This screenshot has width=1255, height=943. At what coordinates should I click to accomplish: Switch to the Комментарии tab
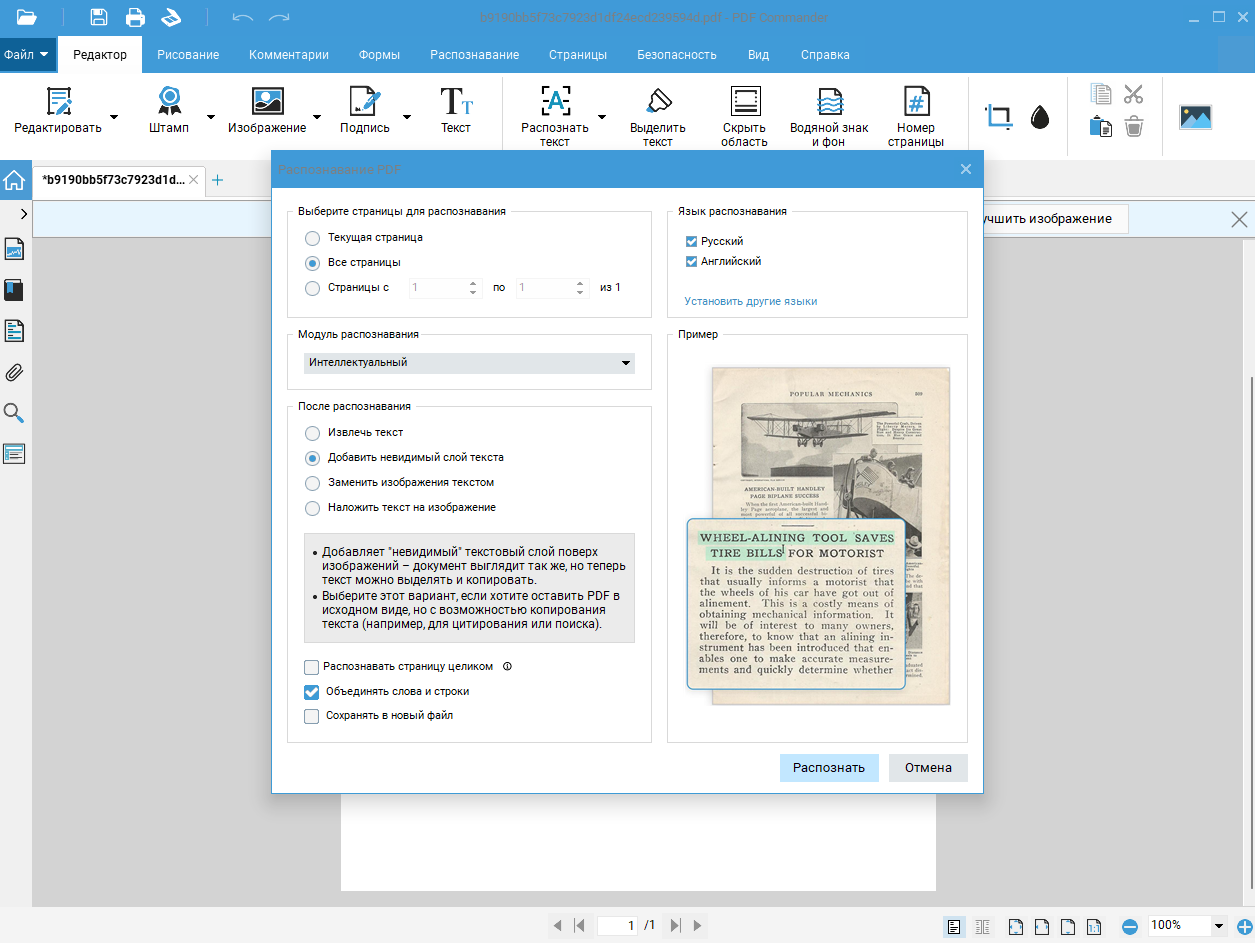[289, 55]
